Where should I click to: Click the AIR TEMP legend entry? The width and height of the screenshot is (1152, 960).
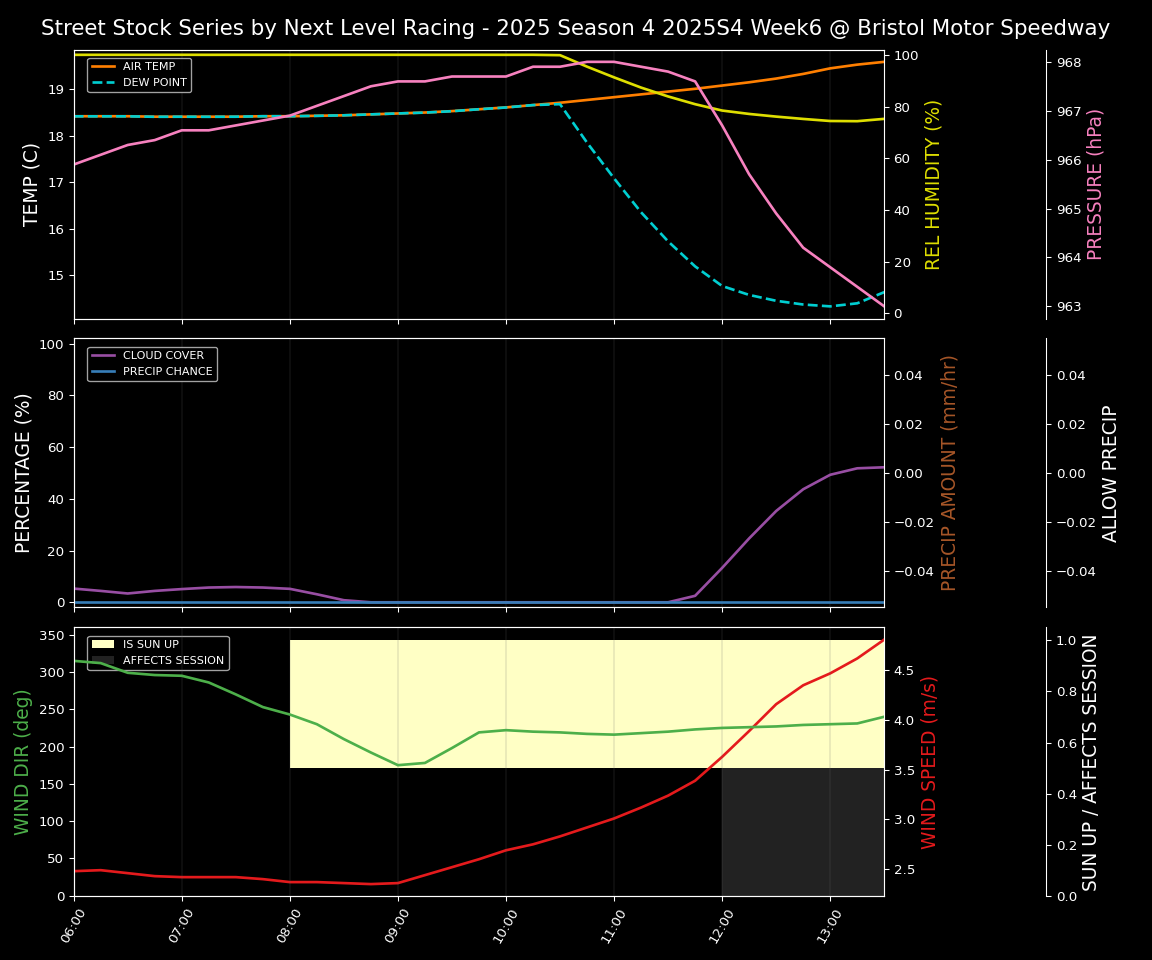point(148,67)
